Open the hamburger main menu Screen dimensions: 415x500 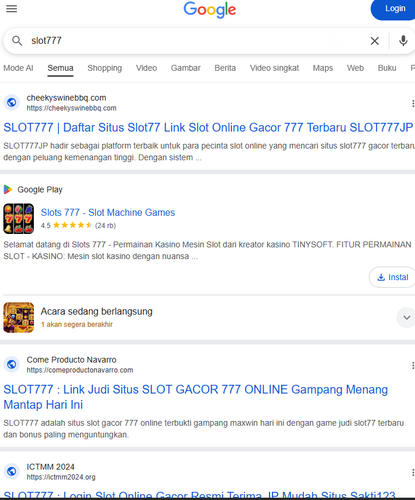[11, 9]
